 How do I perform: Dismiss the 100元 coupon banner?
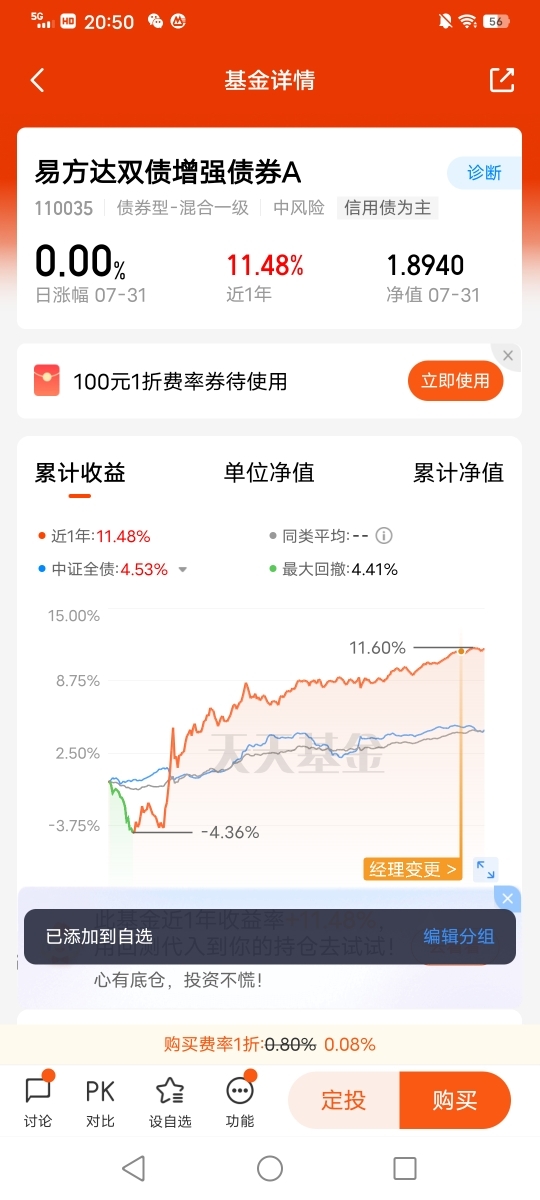(x=508, y=356)
